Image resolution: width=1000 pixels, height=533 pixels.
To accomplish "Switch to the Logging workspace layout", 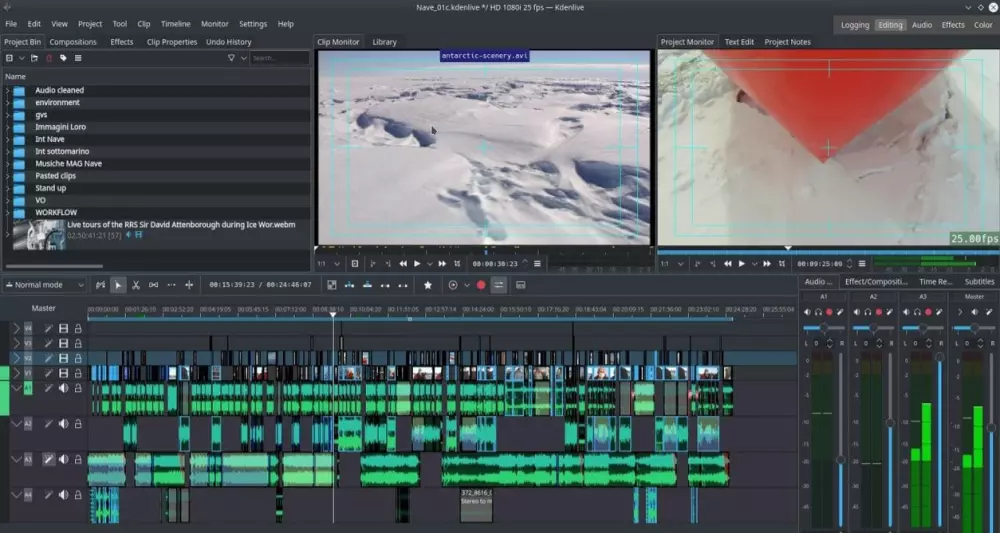I will click(x=855, y=25).
